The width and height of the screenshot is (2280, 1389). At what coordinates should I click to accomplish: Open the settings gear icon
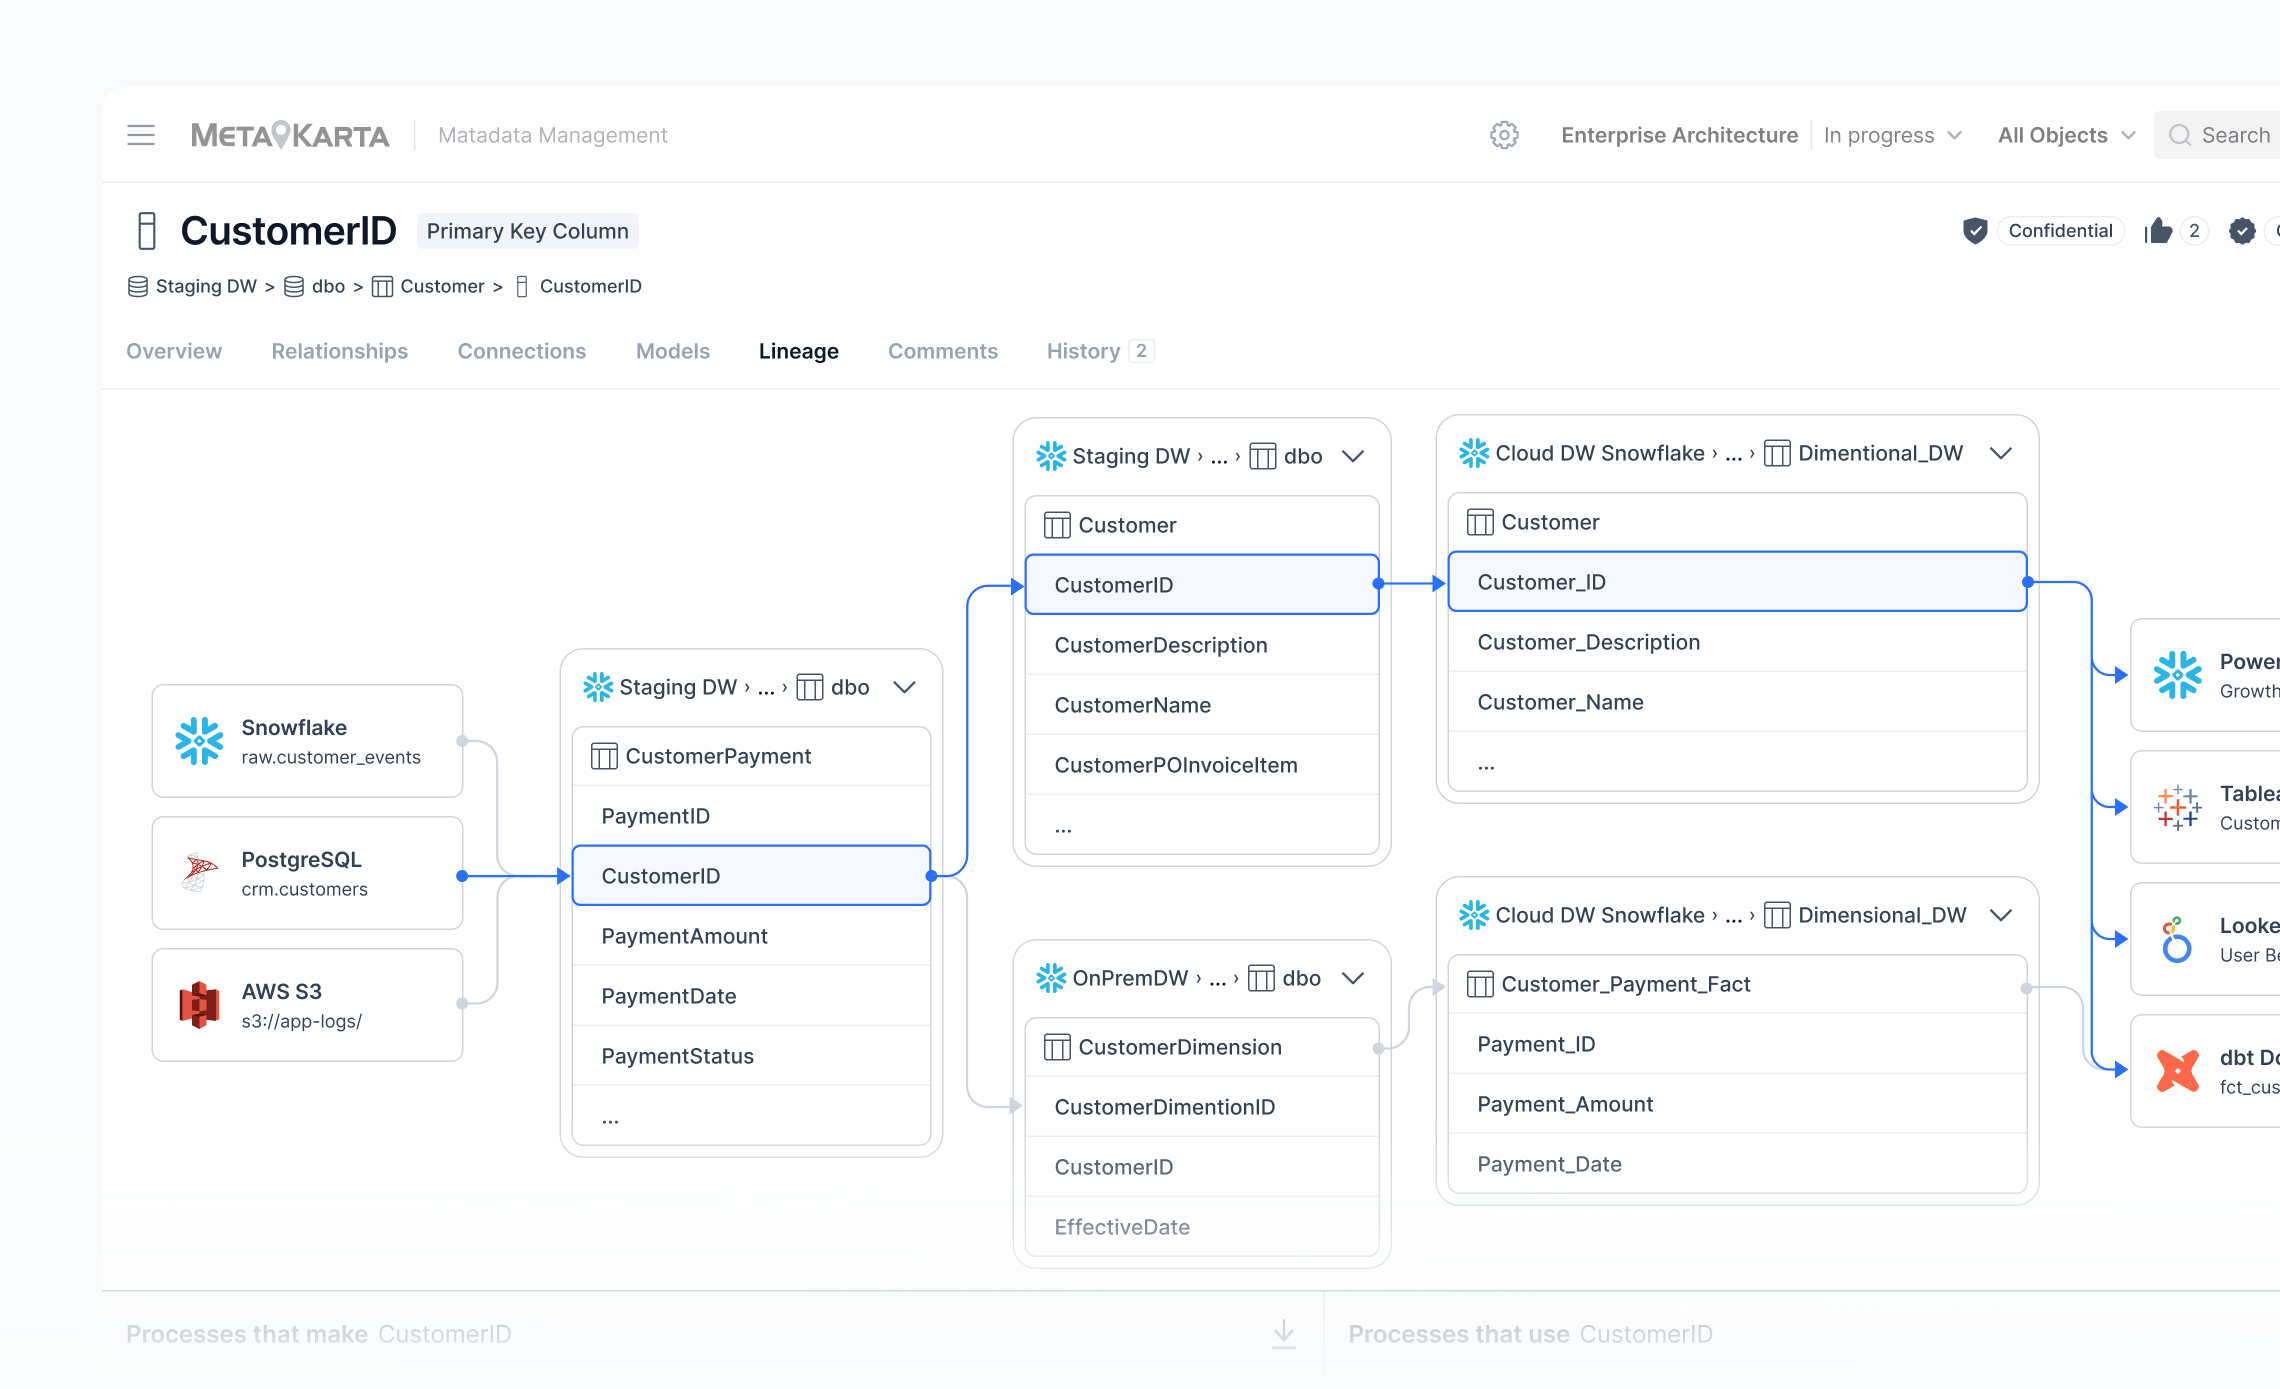coord(1504,135)
